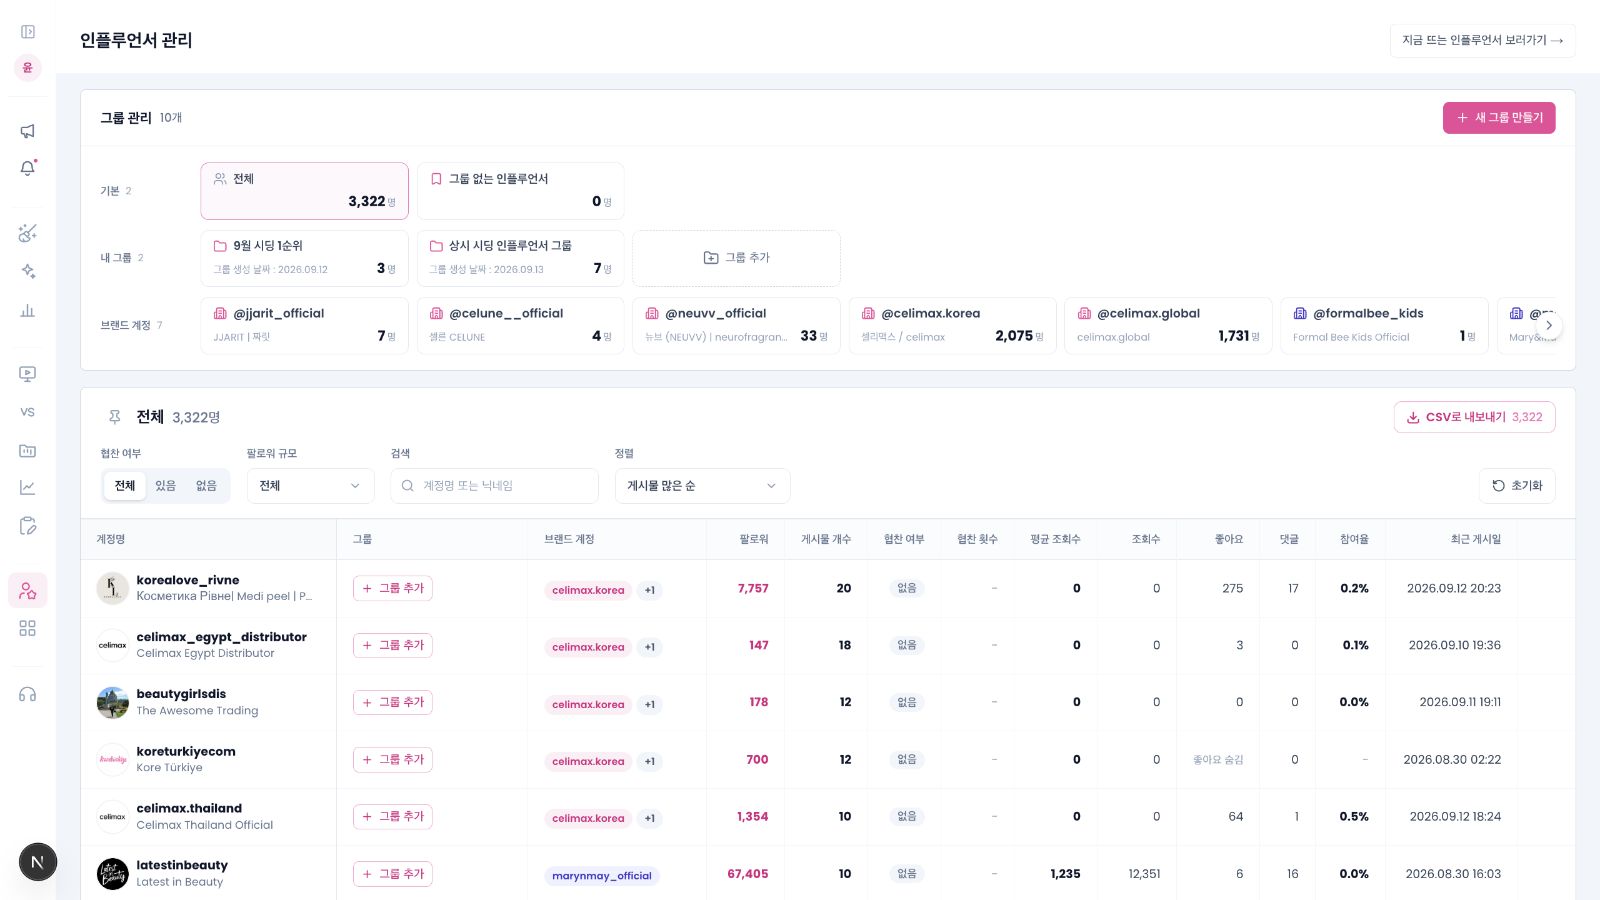Open the headset support icon
The width and height of the screenshot is (1600, 900).
(x=28, y=694)
